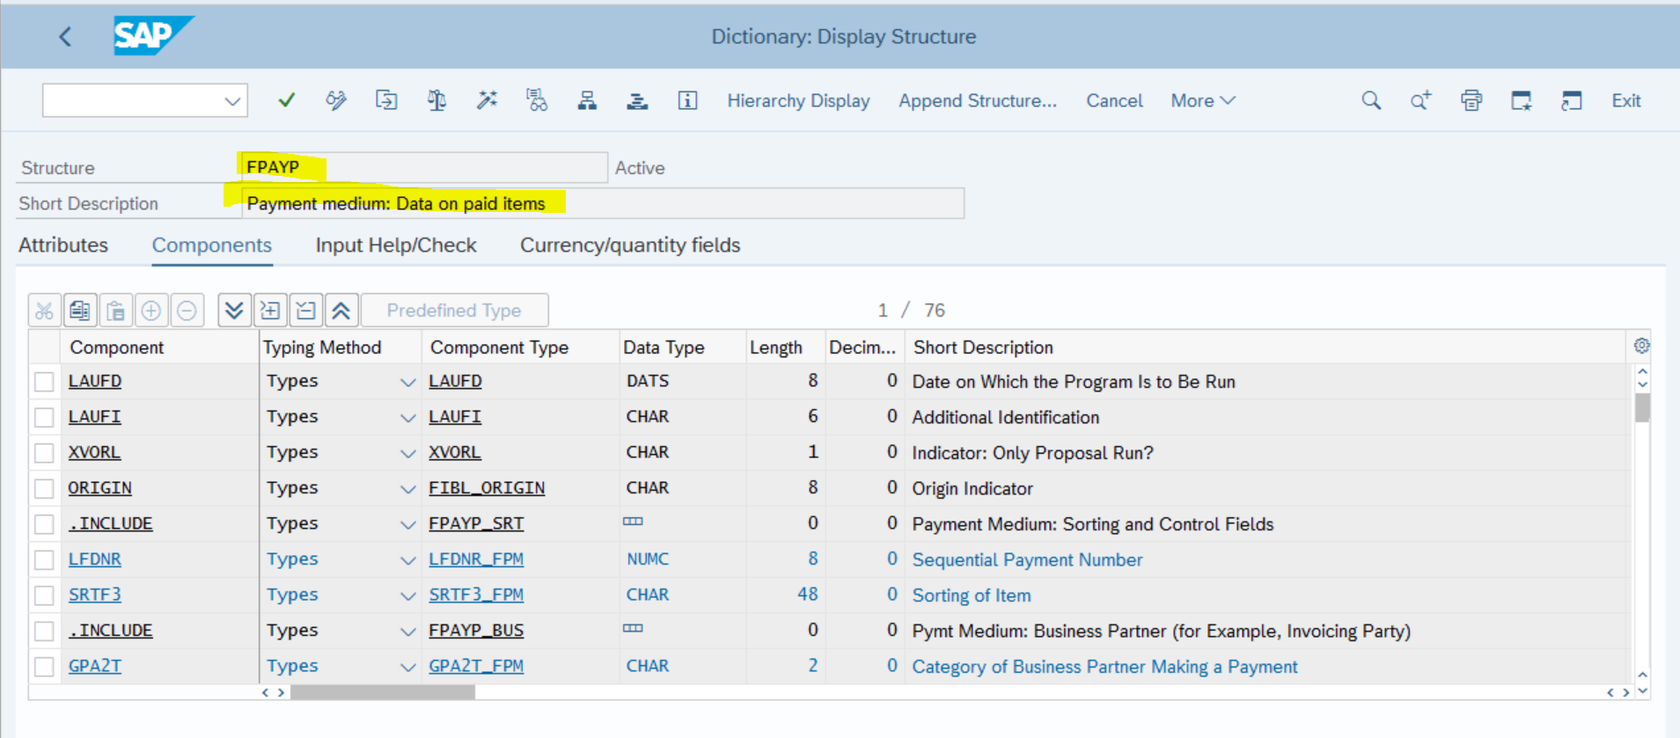Open Typing Method dropdown for LFDNR
Screen dimensions: 1680x738
pos(407,560)
